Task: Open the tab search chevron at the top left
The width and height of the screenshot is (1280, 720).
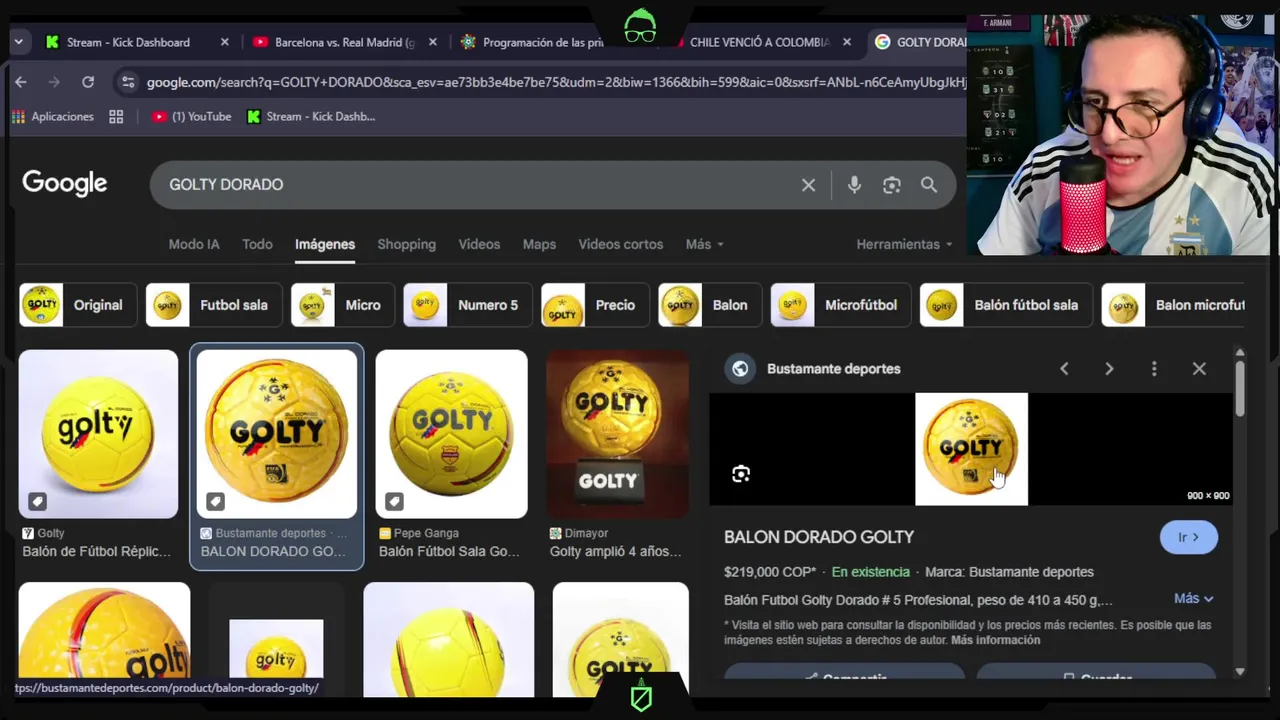Action: [x=18, y=42]
